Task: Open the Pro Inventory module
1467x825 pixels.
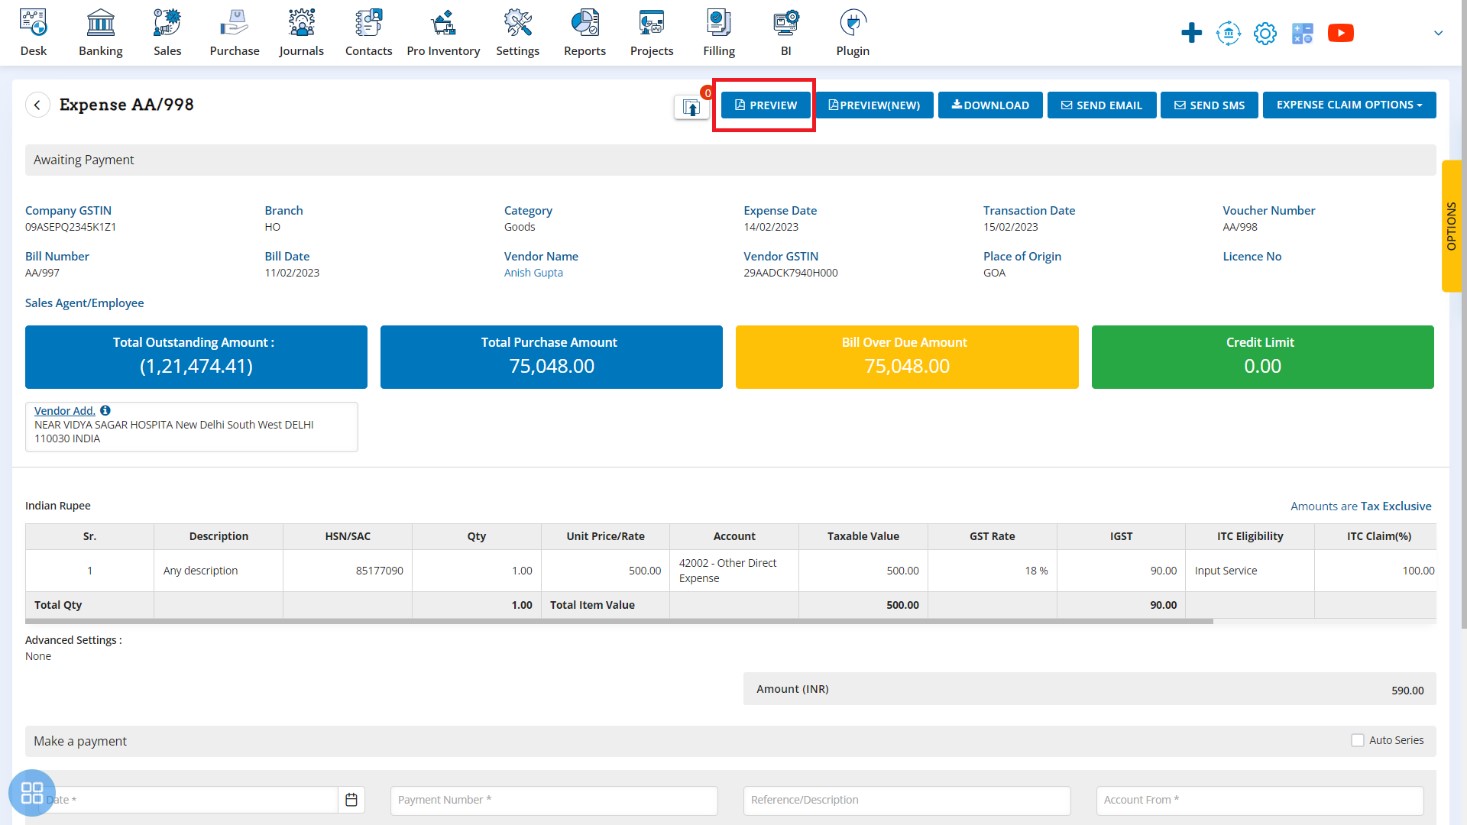Action: (x=443, y=33)
